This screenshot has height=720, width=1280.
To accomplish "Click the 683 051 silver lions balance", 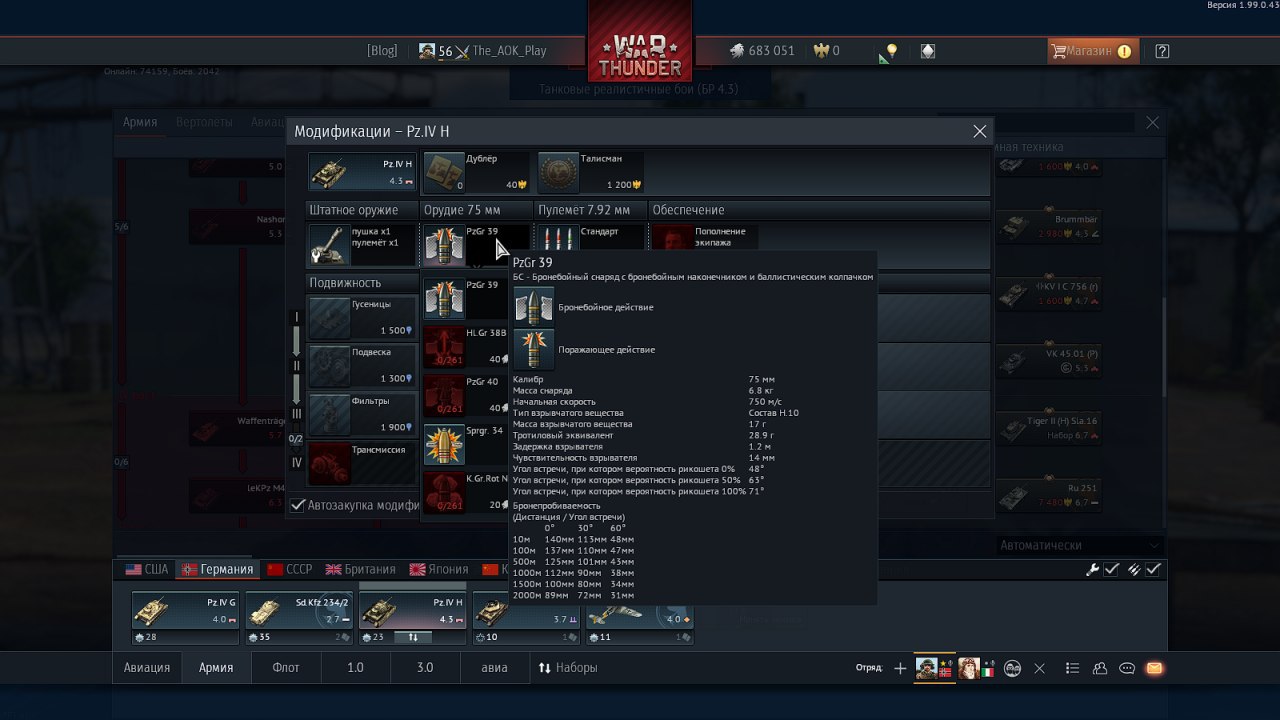I will pyautogui.click(x=762, y=51).
